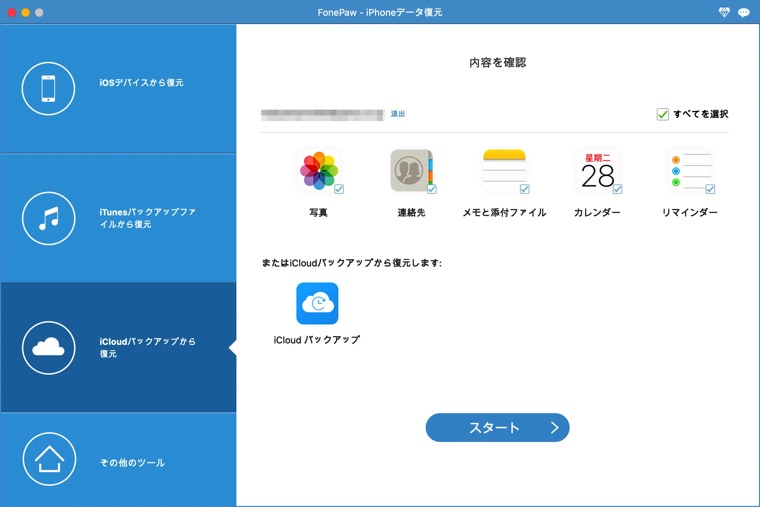Image resolution: width=760 pixels, height=507 pixels.
Task: Click the blurred account name field
Action: [322, 114]
